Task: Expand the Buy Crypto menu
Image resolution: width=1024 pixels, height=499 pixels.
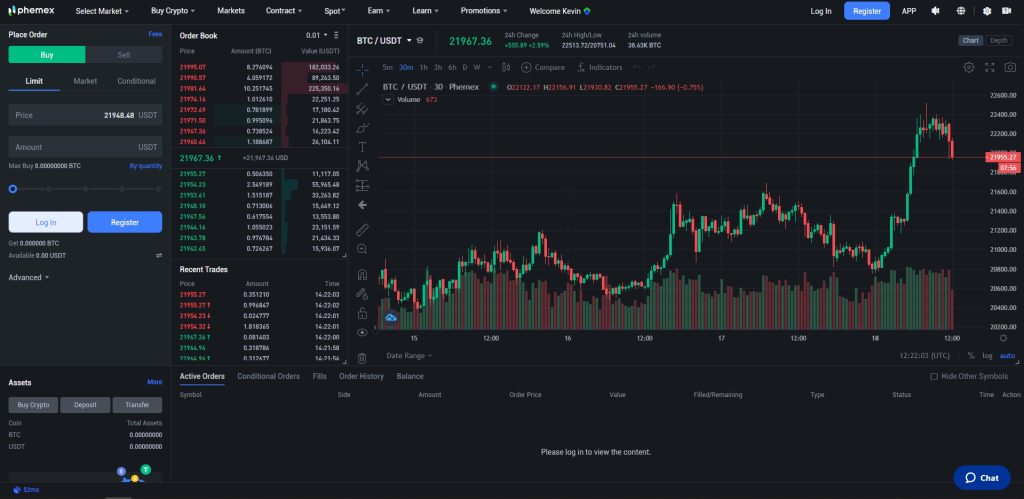Action: tap(172, 11)
